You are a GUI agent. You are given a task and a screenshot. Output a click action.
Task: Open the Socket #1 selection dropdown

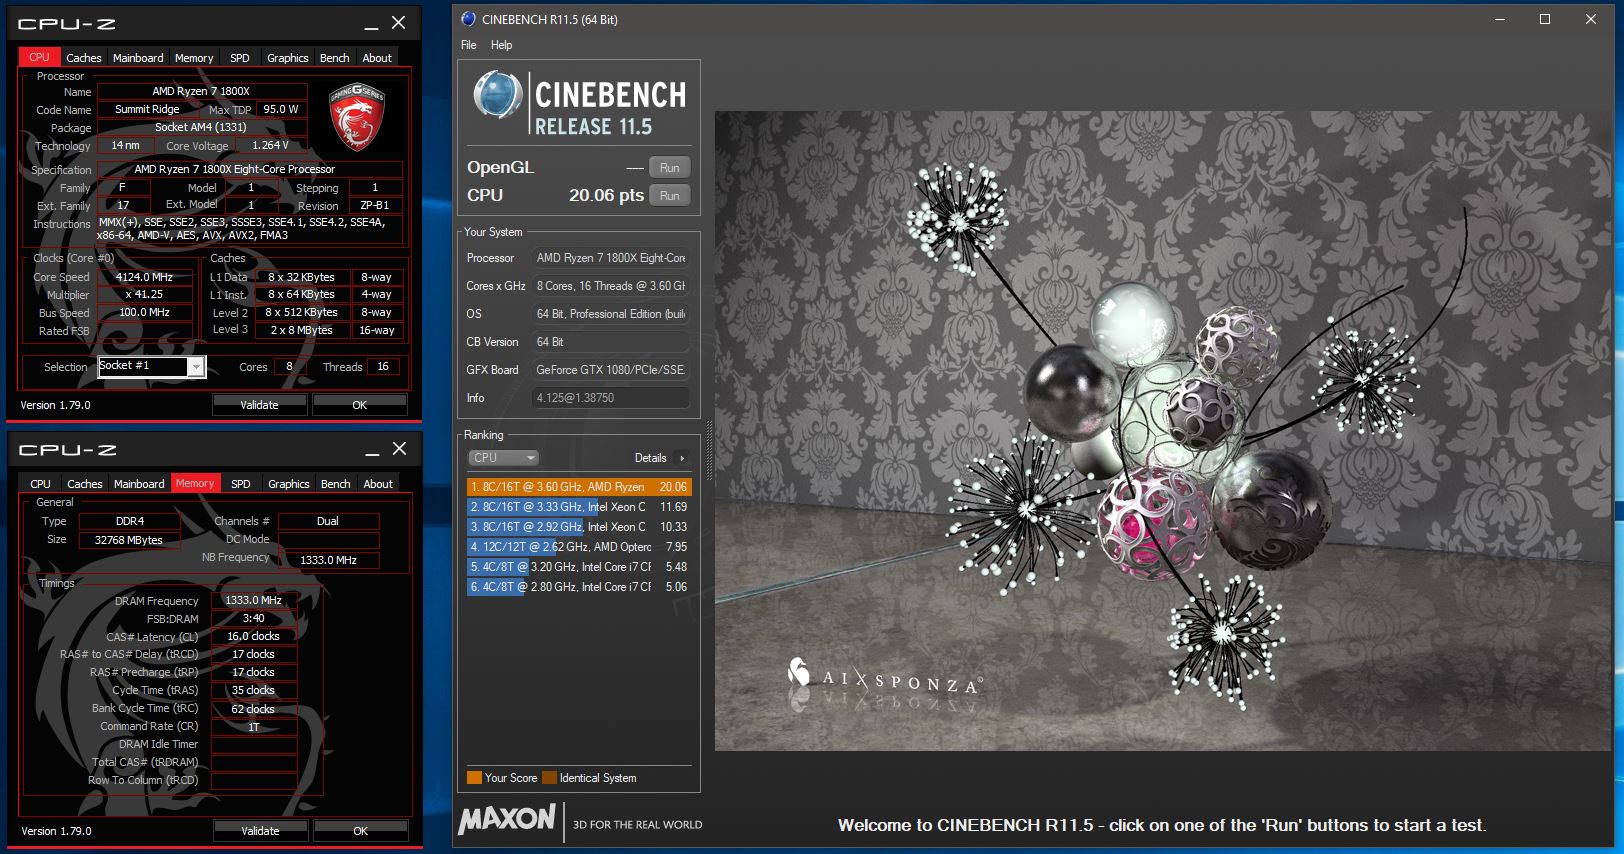coord(196,367)
